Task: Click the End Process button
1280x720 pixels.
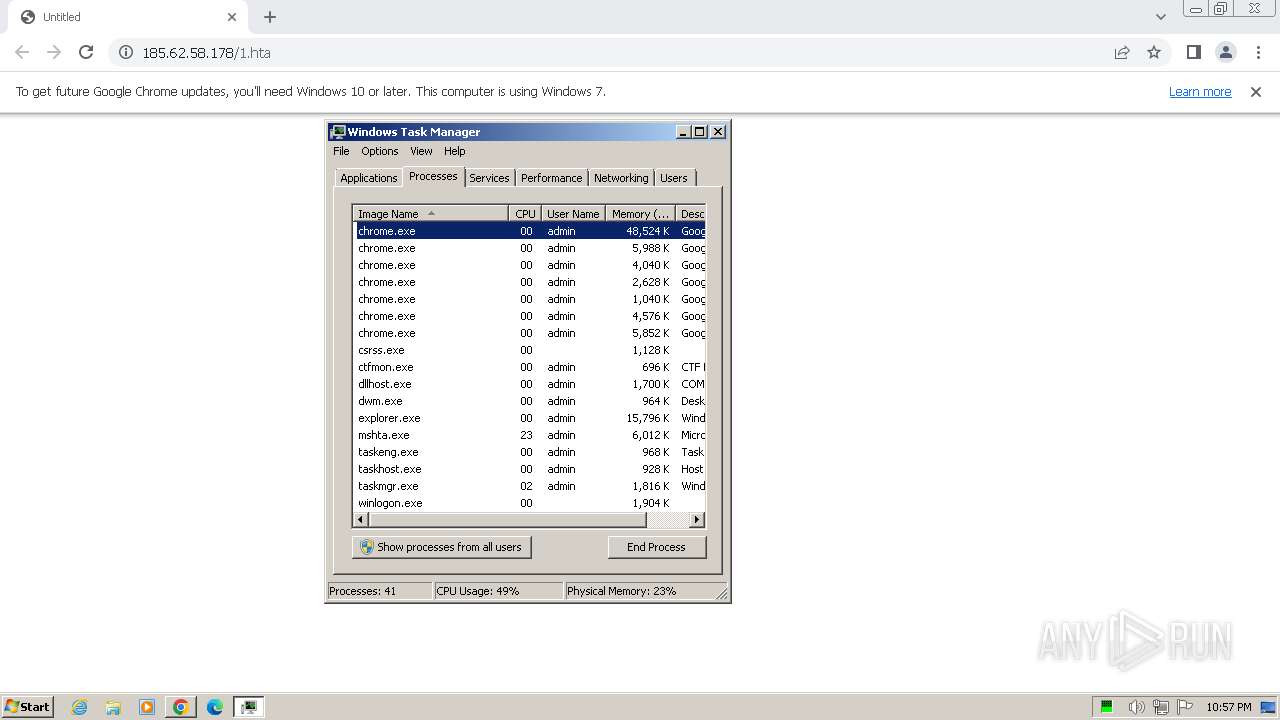Action: click(x=656, y=547)
